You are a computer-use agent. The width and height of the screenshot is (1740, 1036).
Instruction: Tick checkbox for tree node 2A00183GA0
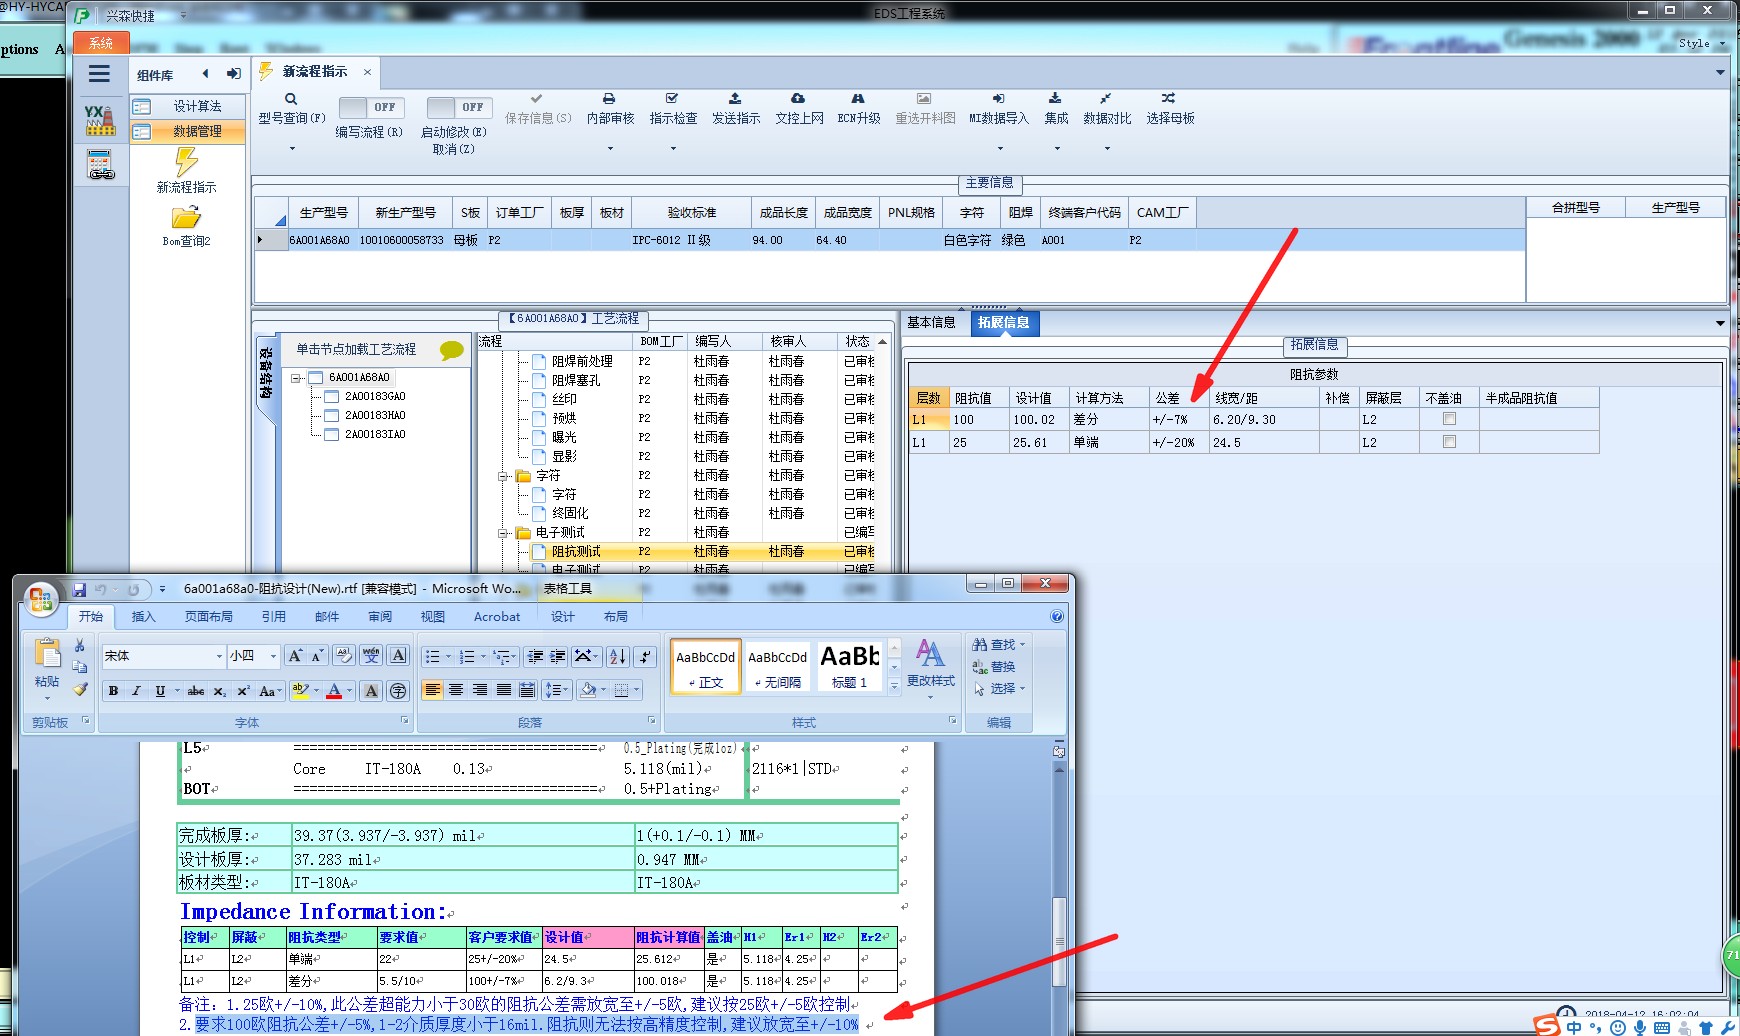click(x=332, y=397)
